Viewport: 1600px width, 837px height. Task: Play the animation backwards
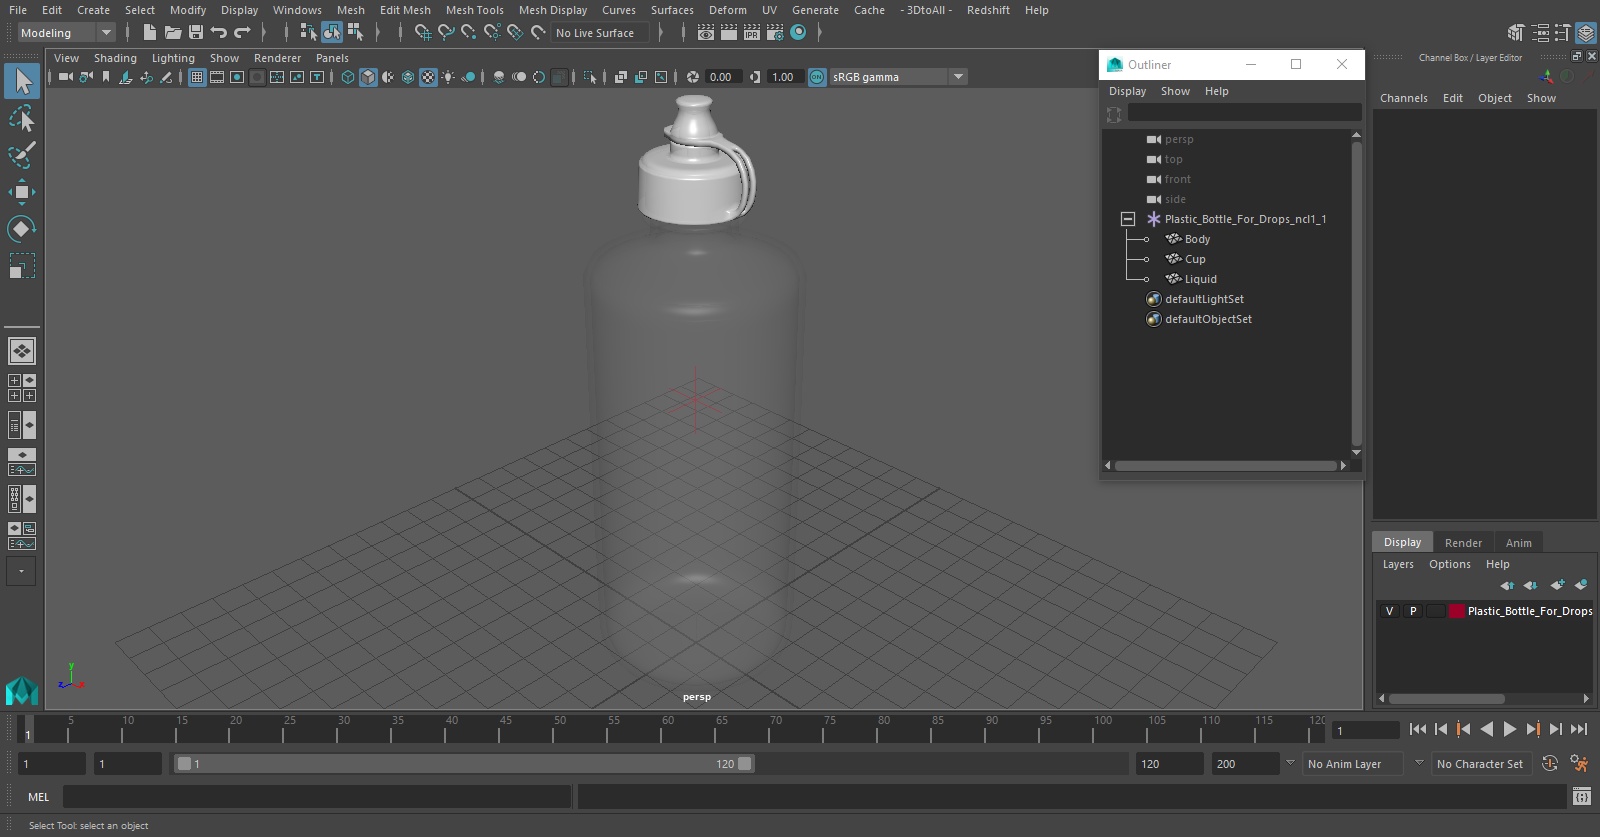[x=1487, y=730]
